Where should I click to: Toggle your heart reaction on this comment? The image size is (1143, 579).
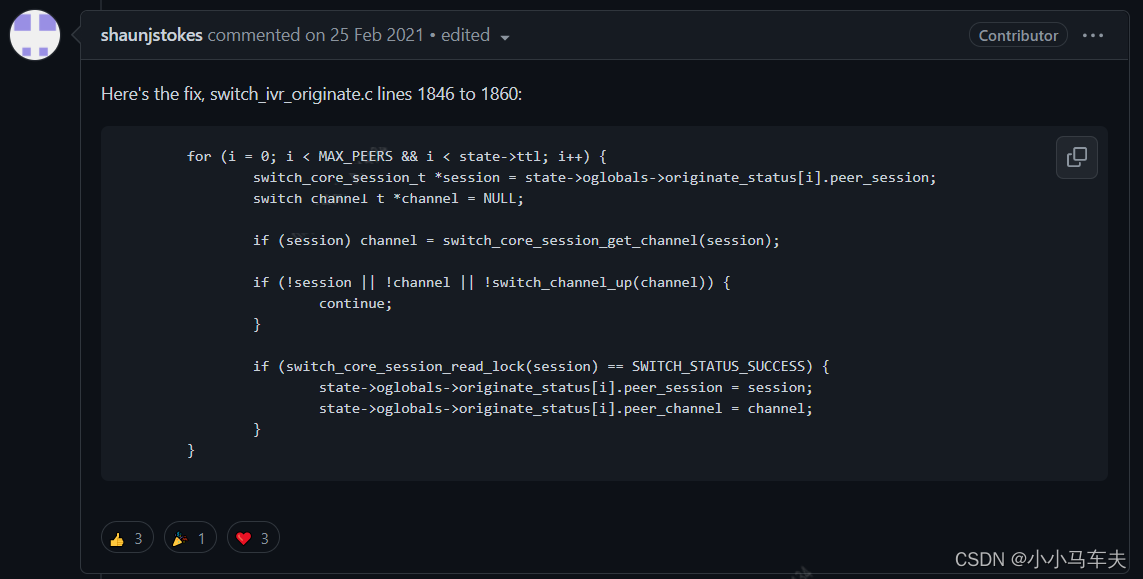252,537
